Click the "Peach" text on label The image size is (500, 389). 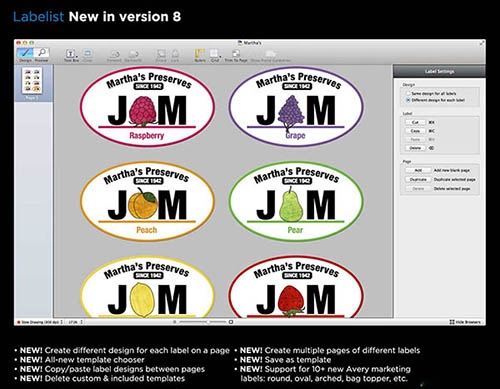(147, 230)
